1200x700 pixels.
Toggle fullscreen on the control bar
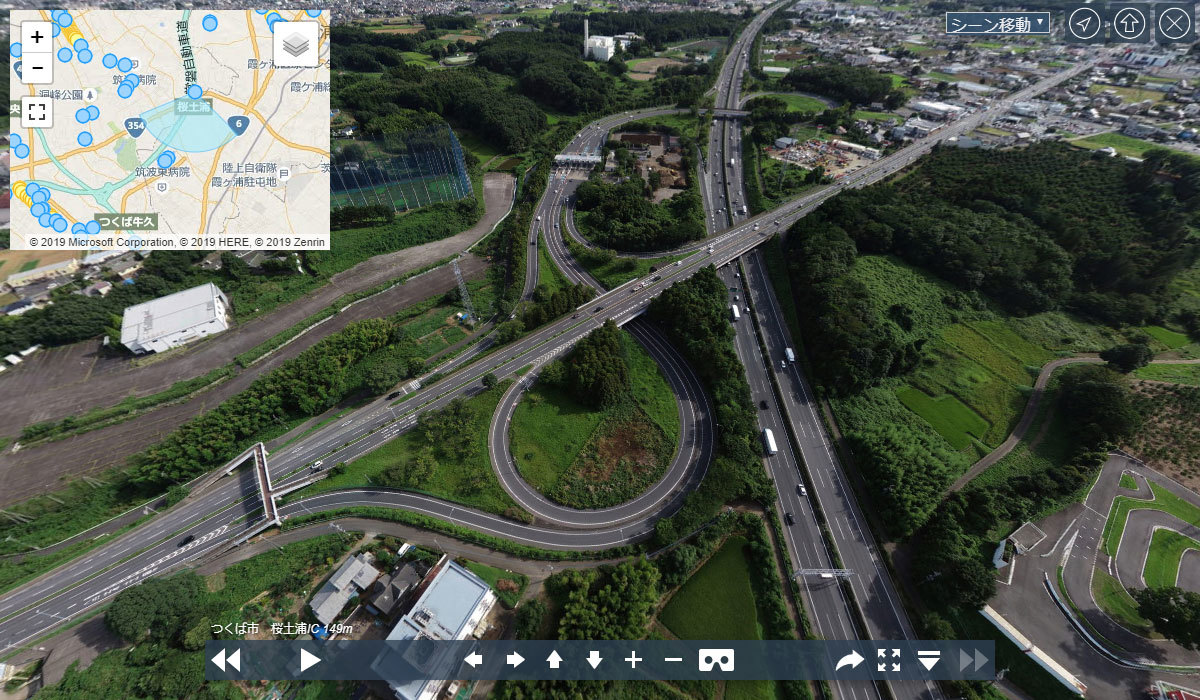(889, 660)
